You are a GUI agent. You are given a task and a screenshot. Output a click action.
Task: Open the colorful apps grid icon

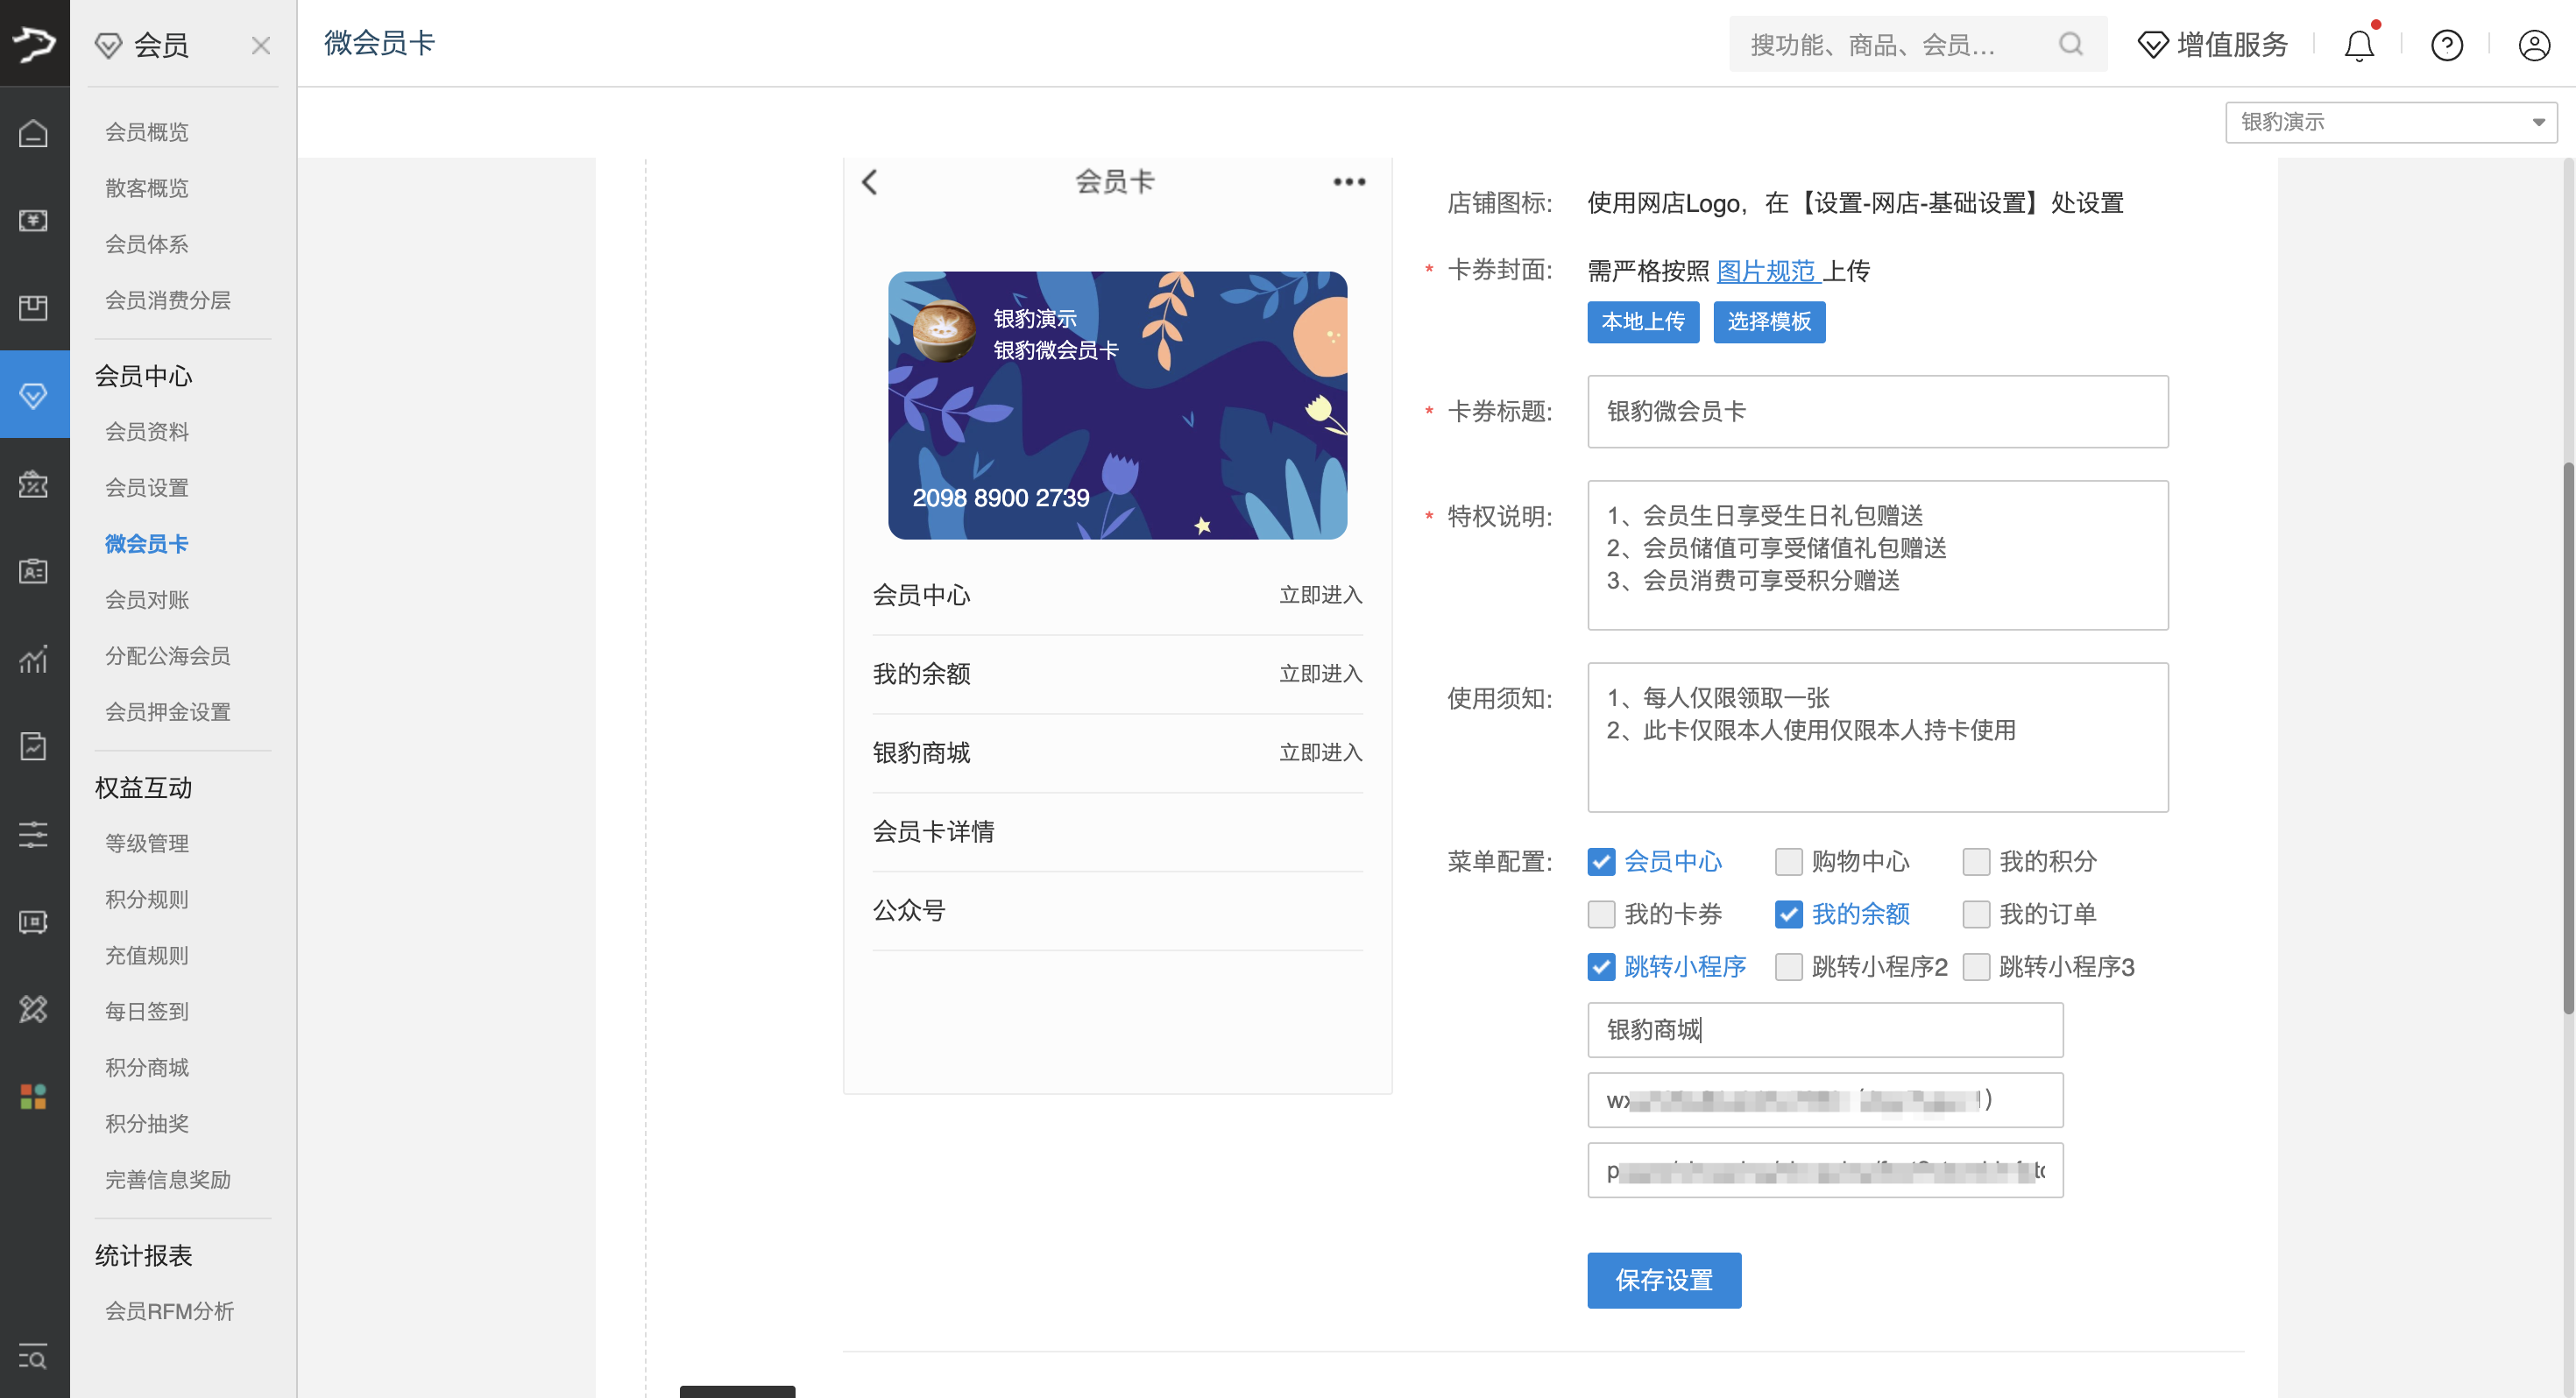pyautogui.click(x=34, y=1097)
